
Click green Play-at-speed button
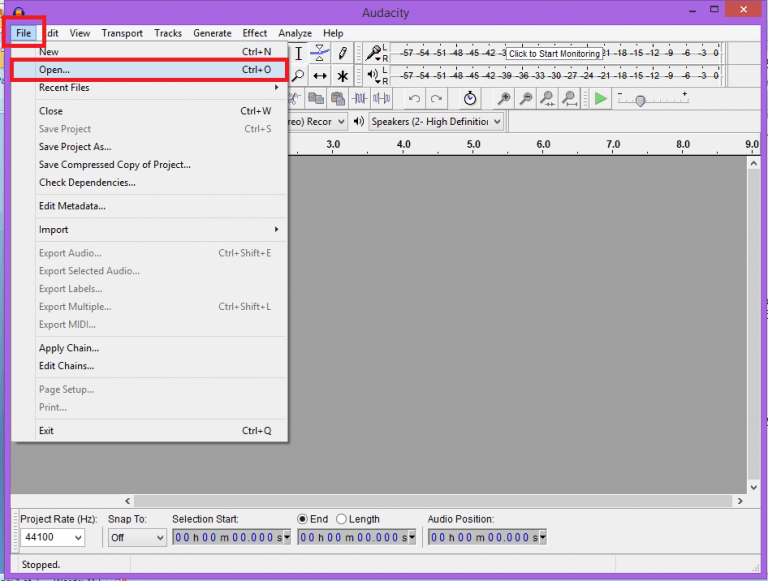tap(600, 99)
